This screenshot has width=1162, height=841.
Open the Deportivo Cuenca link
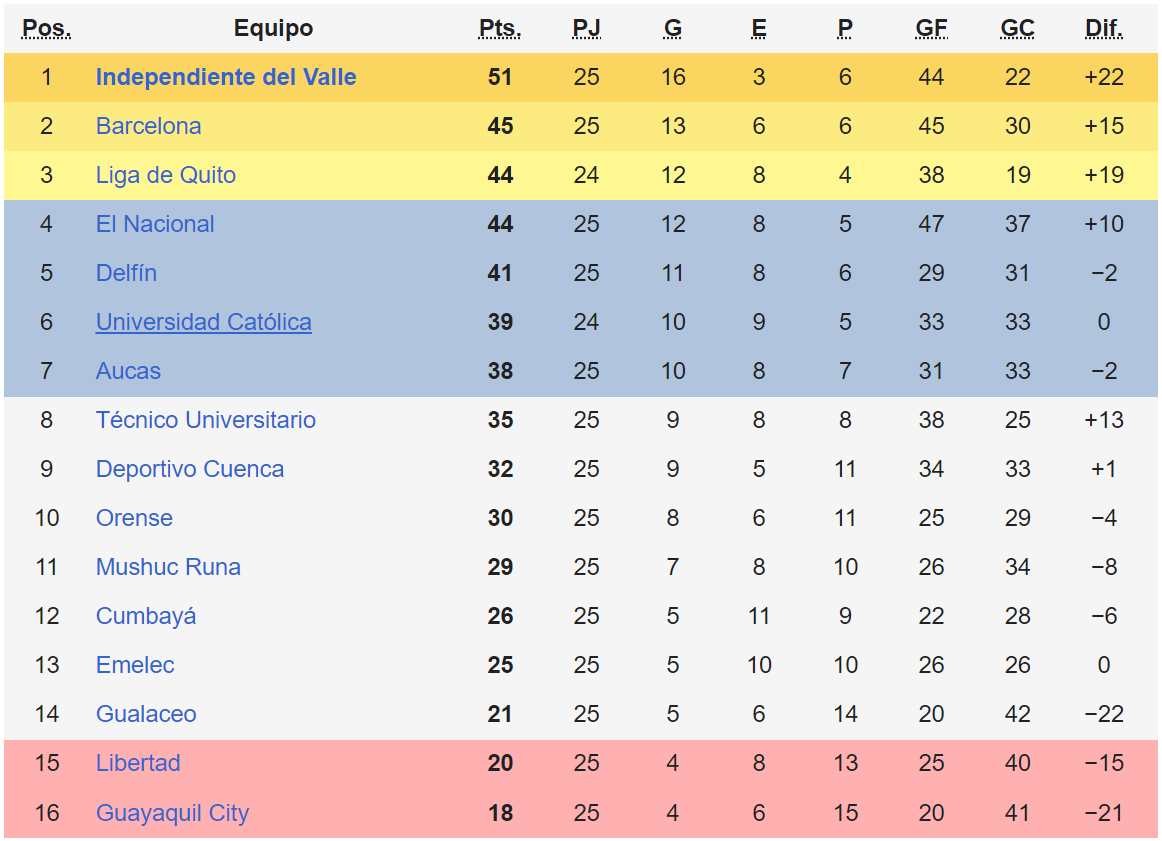pyautogui.click(x=189, y=470)
